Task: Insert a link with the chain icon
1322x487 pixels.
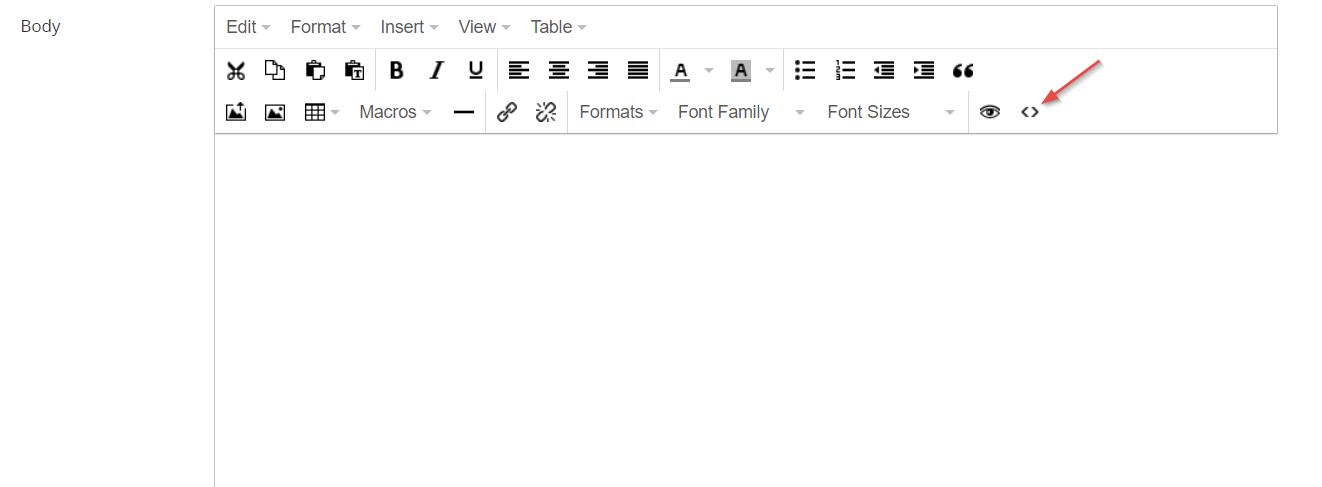Action: 507,112
